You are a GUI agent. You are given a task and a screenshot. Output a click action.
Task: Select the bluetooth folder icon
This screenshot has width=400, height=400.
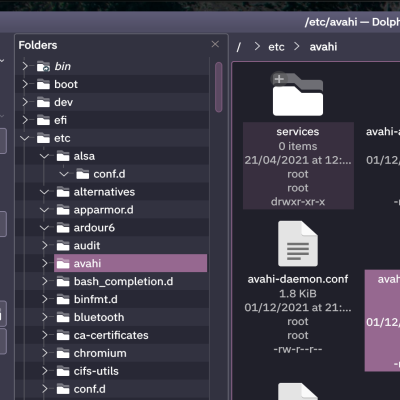63,318
